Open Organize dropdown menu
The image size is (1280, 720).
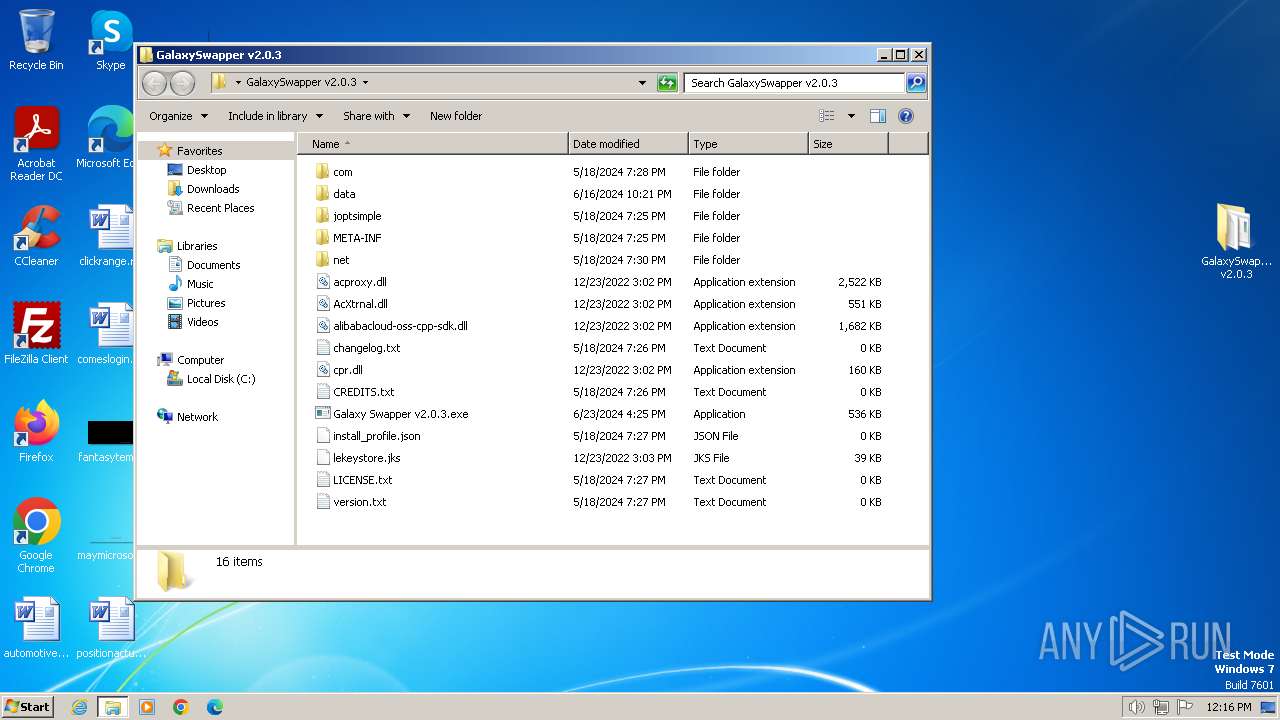[x=179, y=116]
